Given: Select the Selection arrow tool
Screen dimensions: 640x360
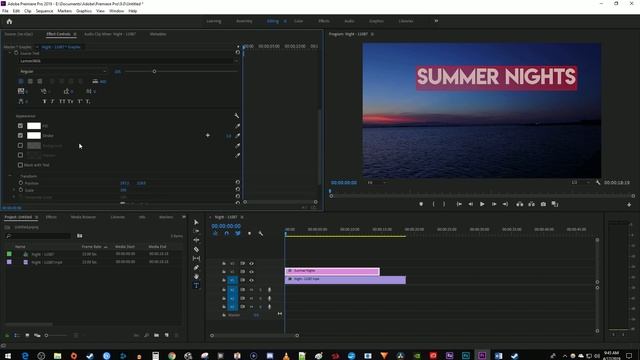Looking at the screenshot, I should coord(196,222).
